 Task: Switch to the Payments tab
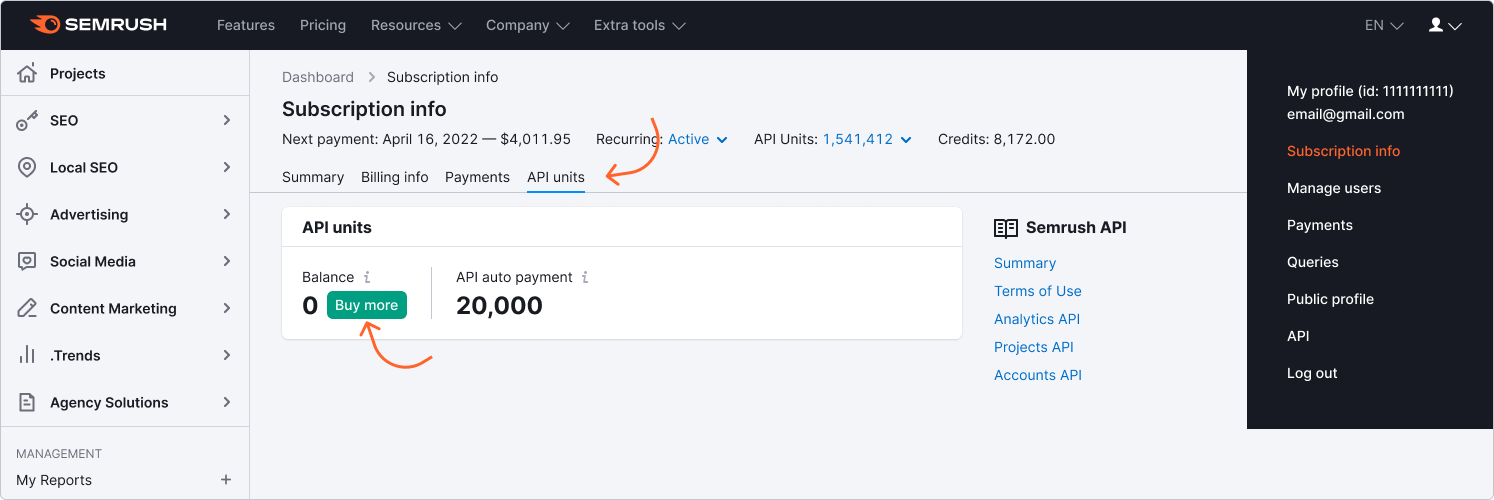(x=477, y=177)
